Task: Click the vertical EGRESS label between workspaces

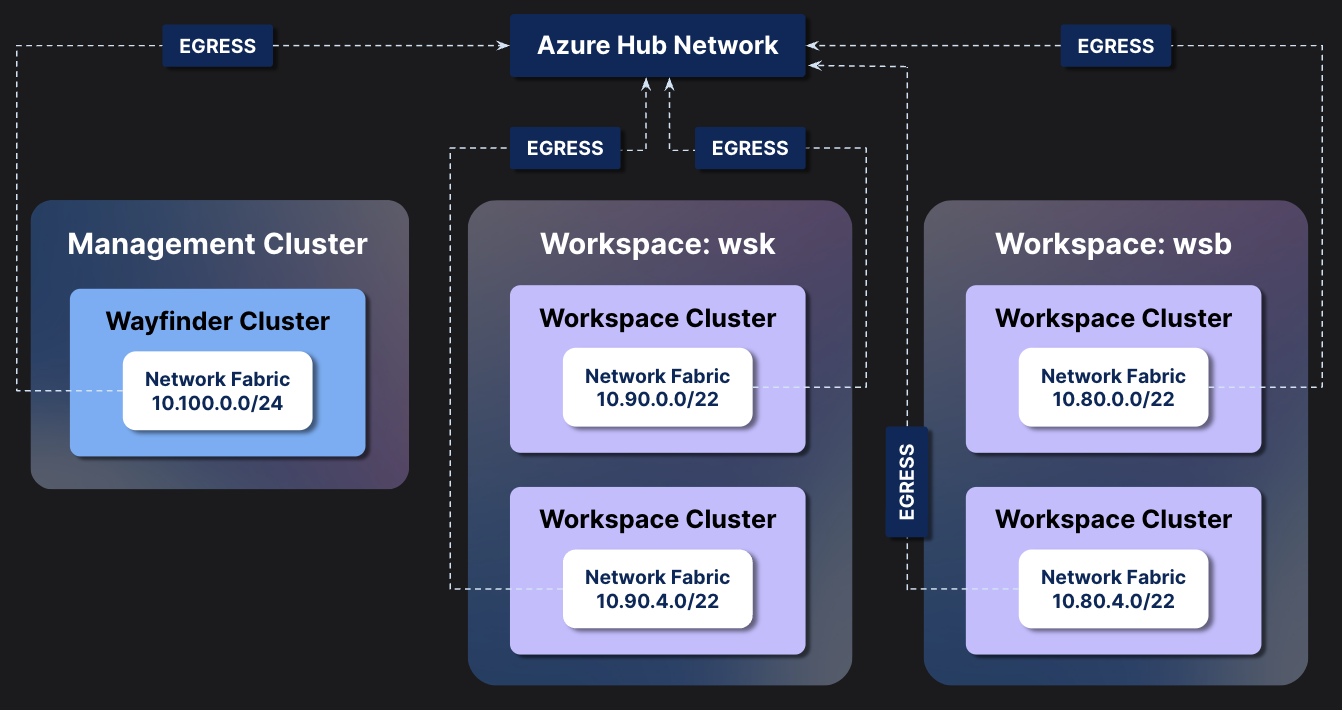Action: [x=907, y=482]
